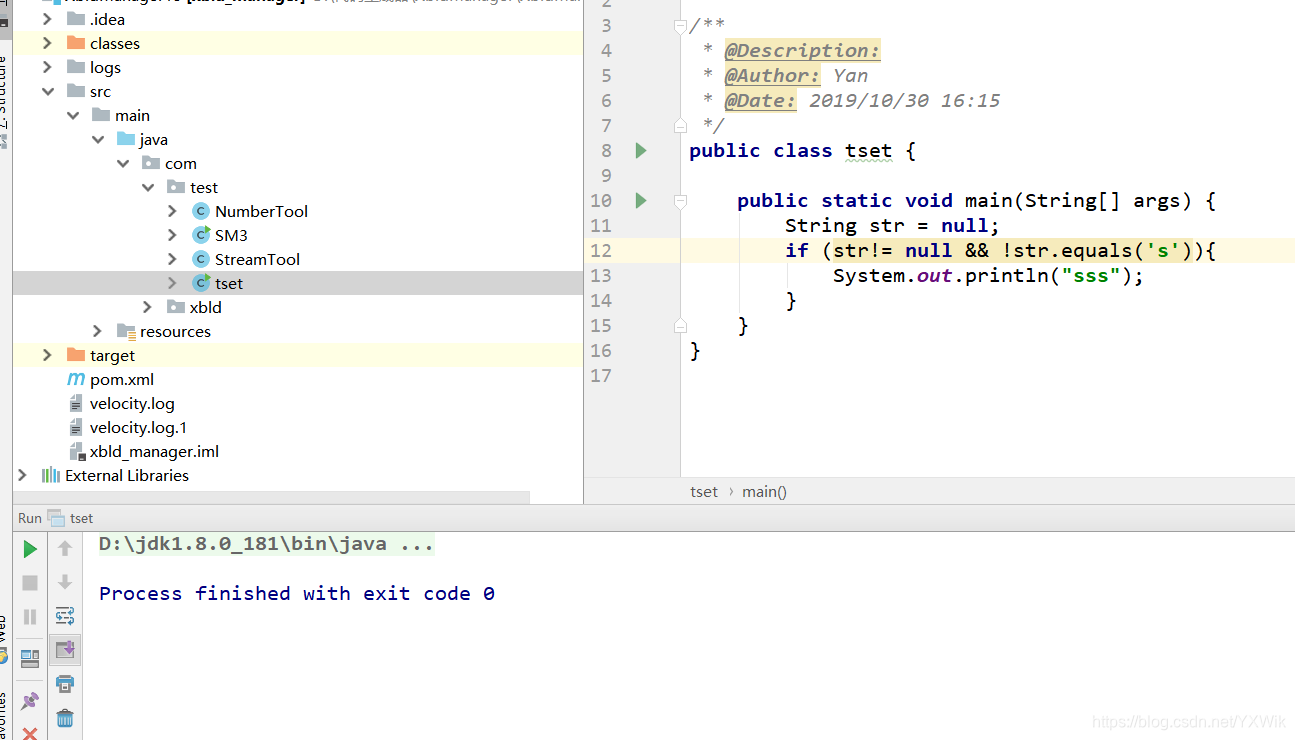Expand the .idea folder
The width and height of the screenshot is (1295, 740).
point(47,19)
